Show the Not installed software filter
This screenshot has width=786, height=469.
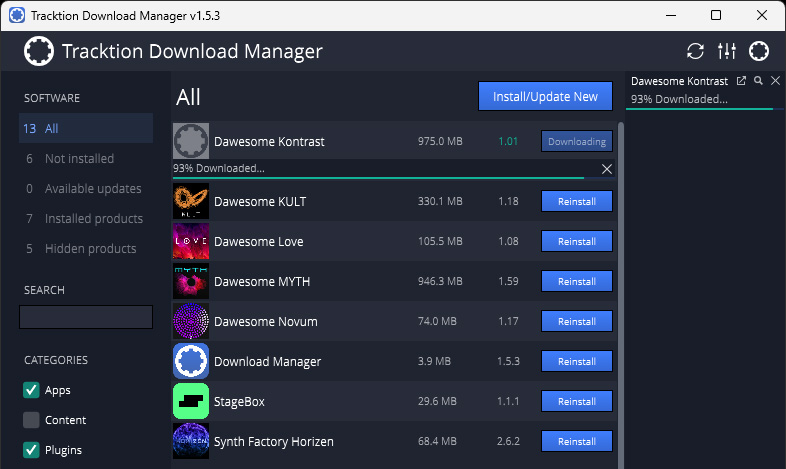(79, 158)
